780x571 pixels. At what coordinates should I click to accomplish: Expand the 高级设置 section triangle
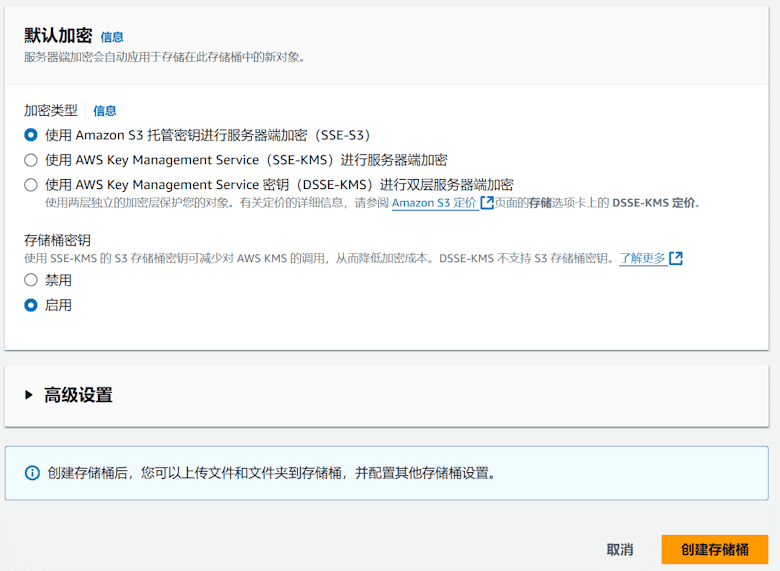[x=29, y=395]
